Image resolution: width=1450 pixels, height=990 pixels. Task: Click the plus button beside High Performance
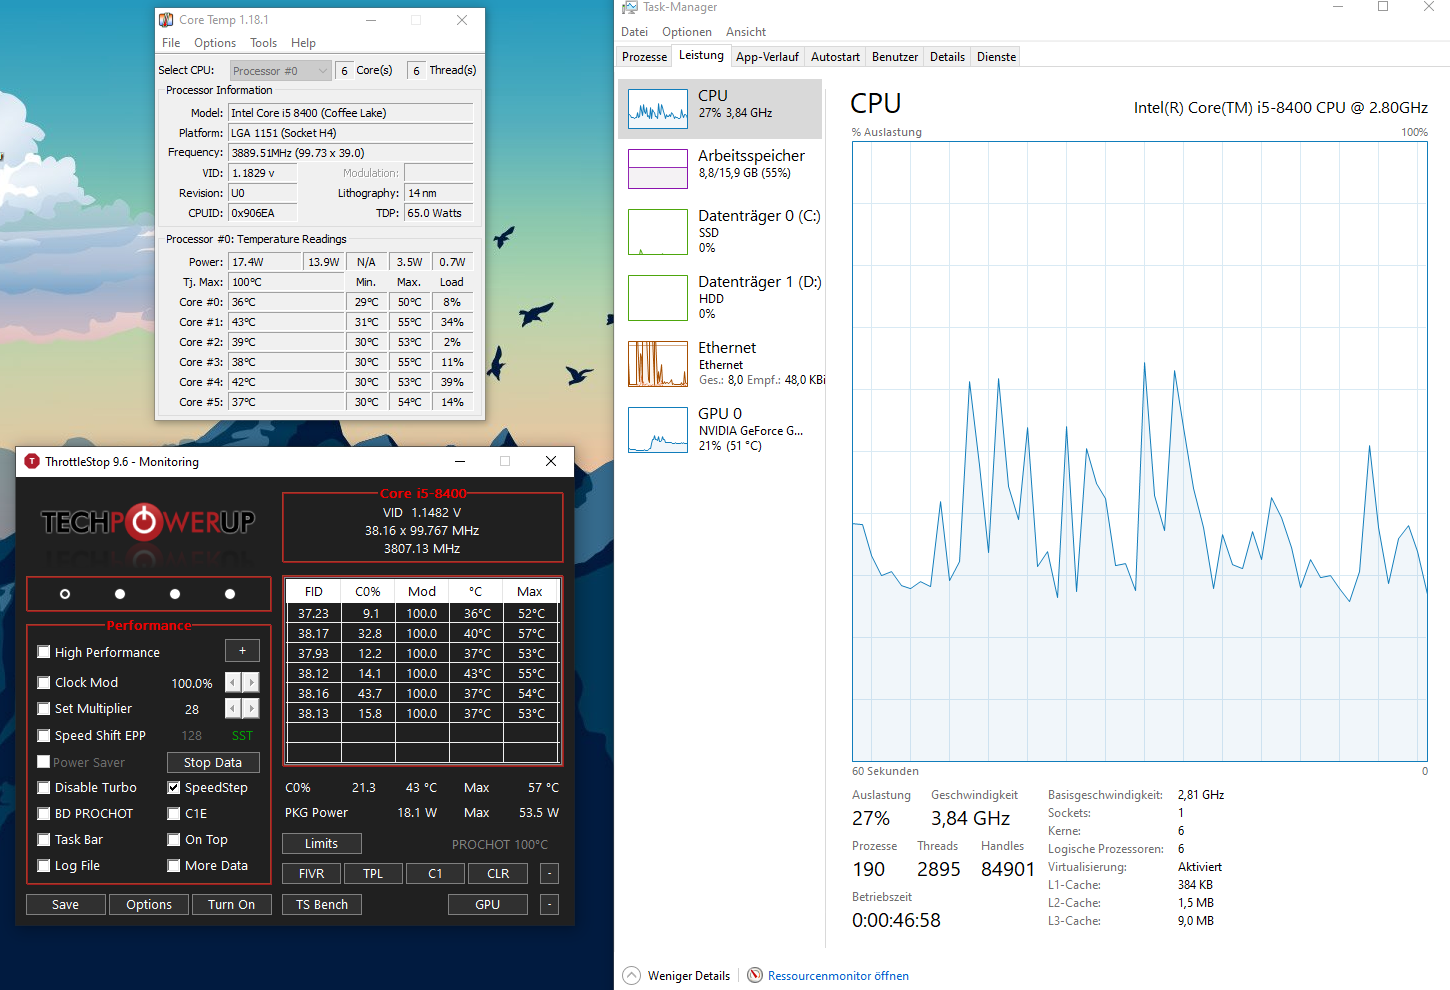point(242,650)
